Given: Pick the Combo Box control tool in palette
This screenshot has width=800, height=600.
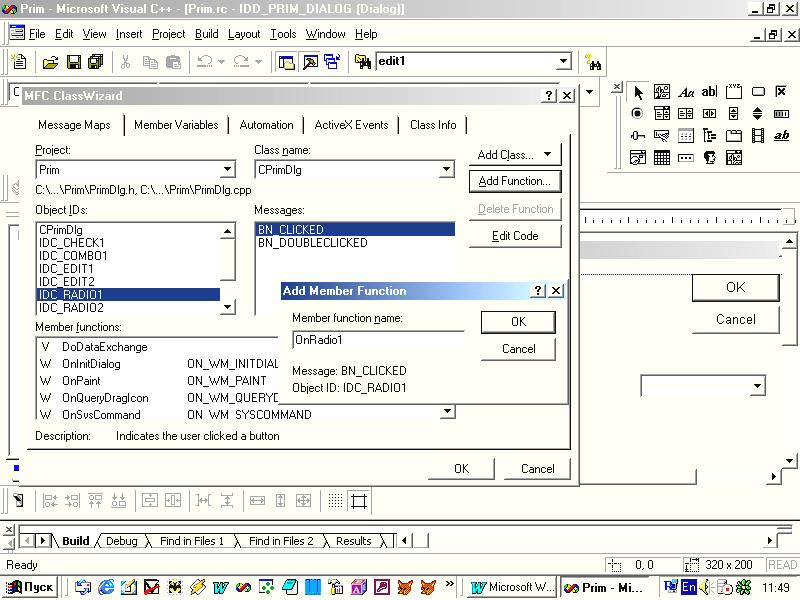Looking at the screenshot, I should pyautogui.click(x=661, y=113).
